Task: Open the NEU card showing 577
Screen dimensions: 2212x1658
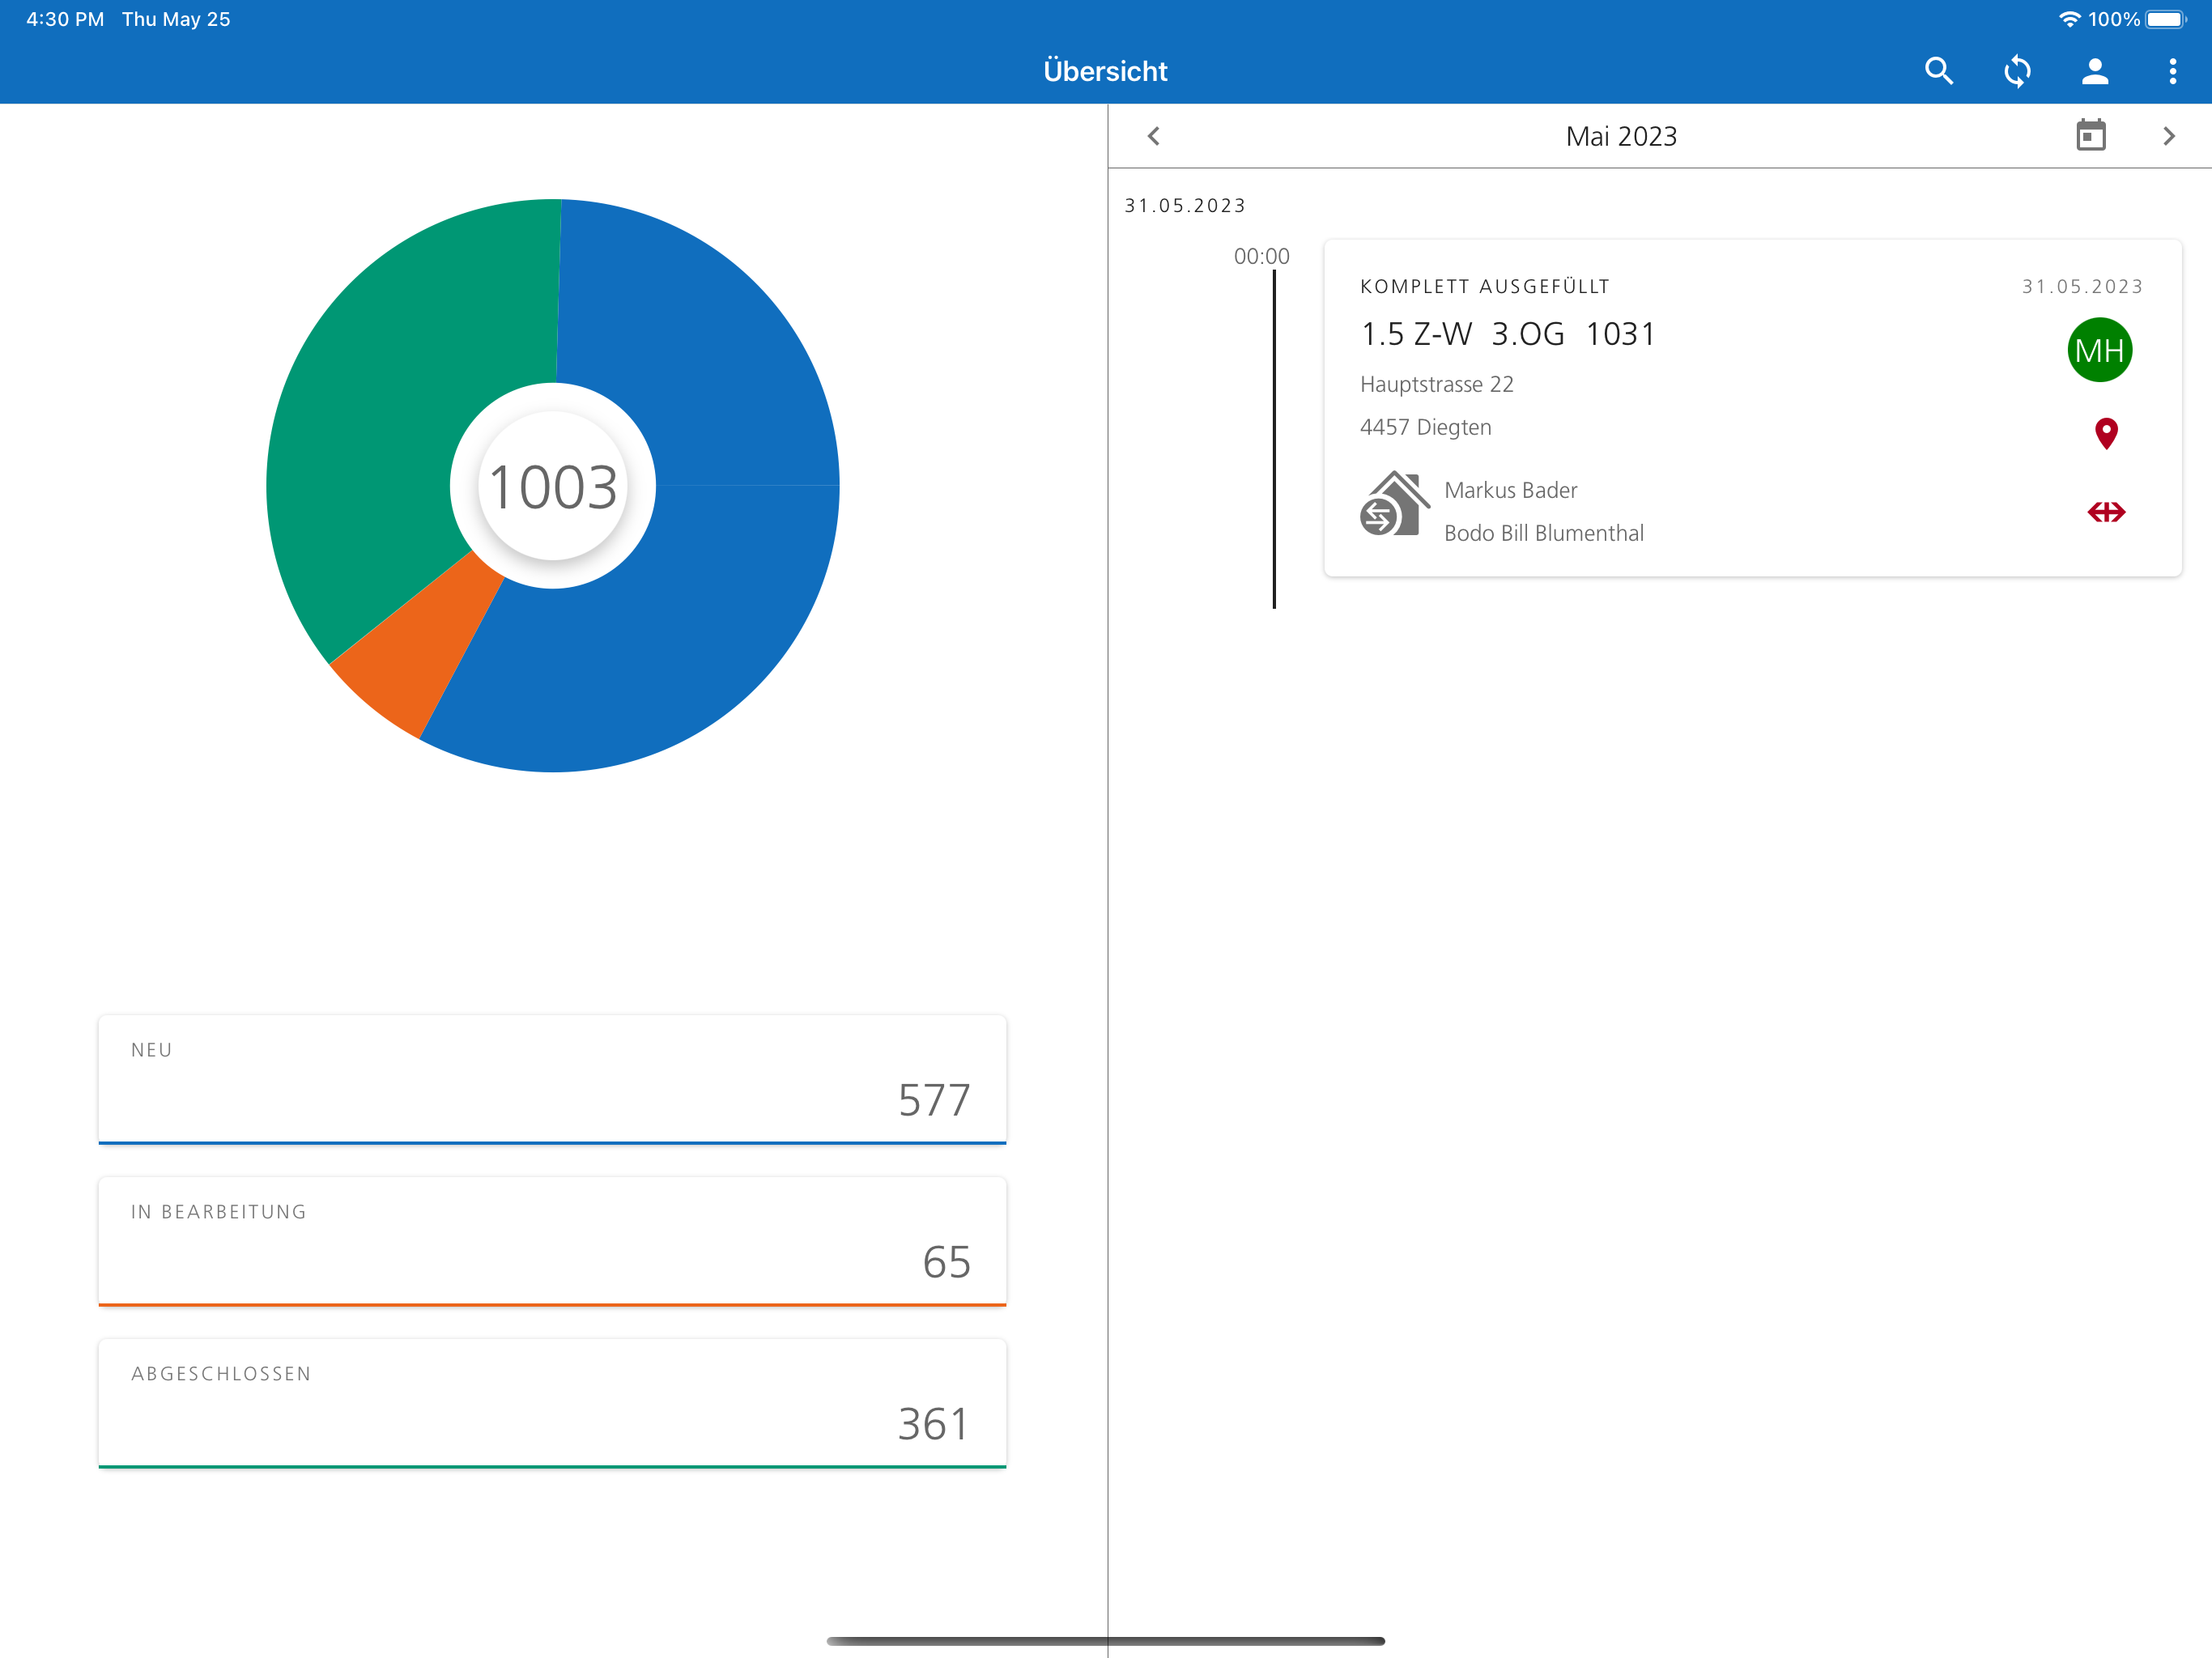Action: pyautogui.click(x=552, y=1079)
